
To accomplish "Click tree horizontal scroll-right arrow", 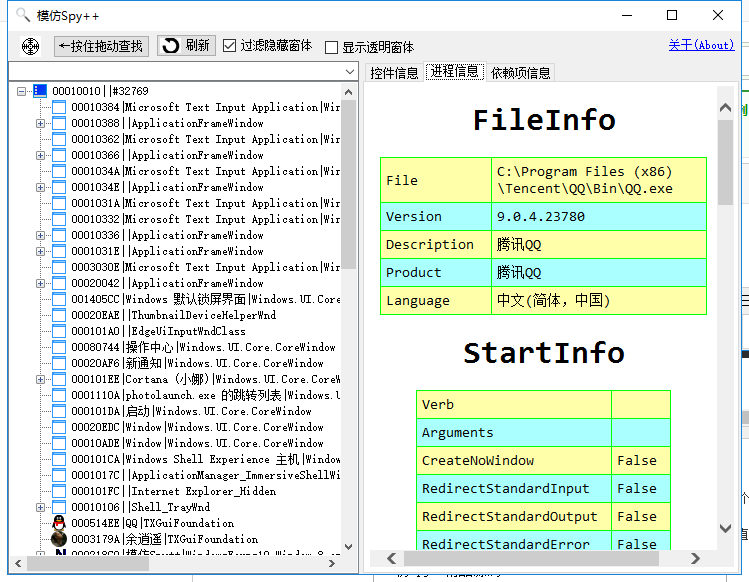I will (332, 564).
